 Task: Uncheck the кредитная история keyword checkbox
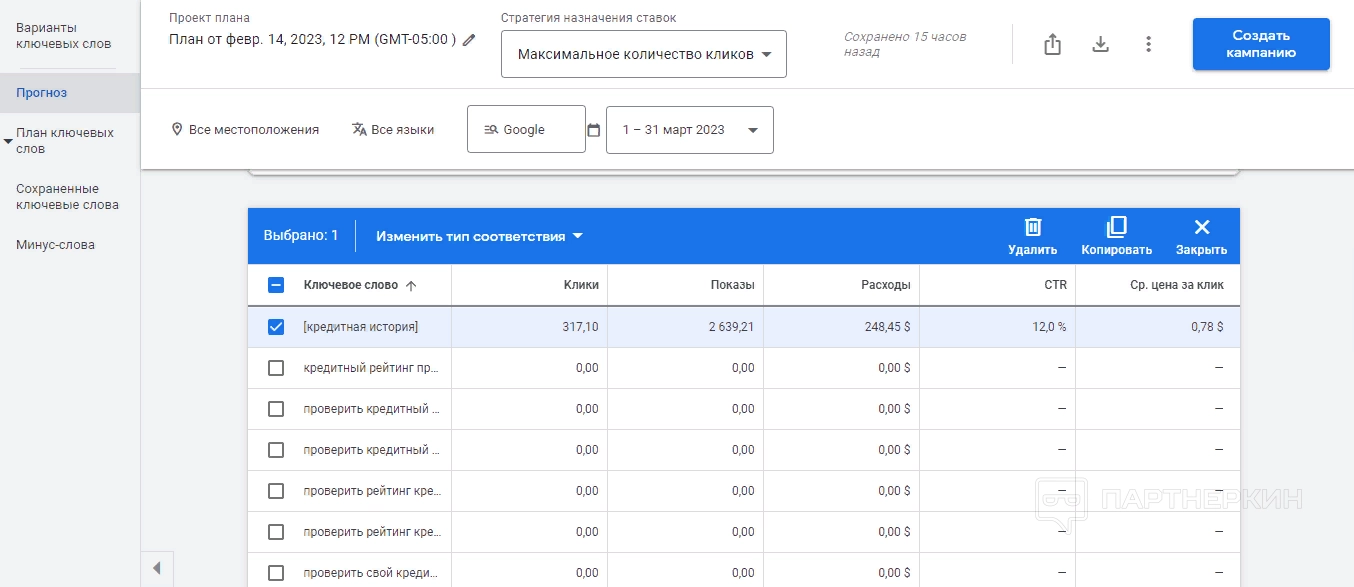point(276,327)
